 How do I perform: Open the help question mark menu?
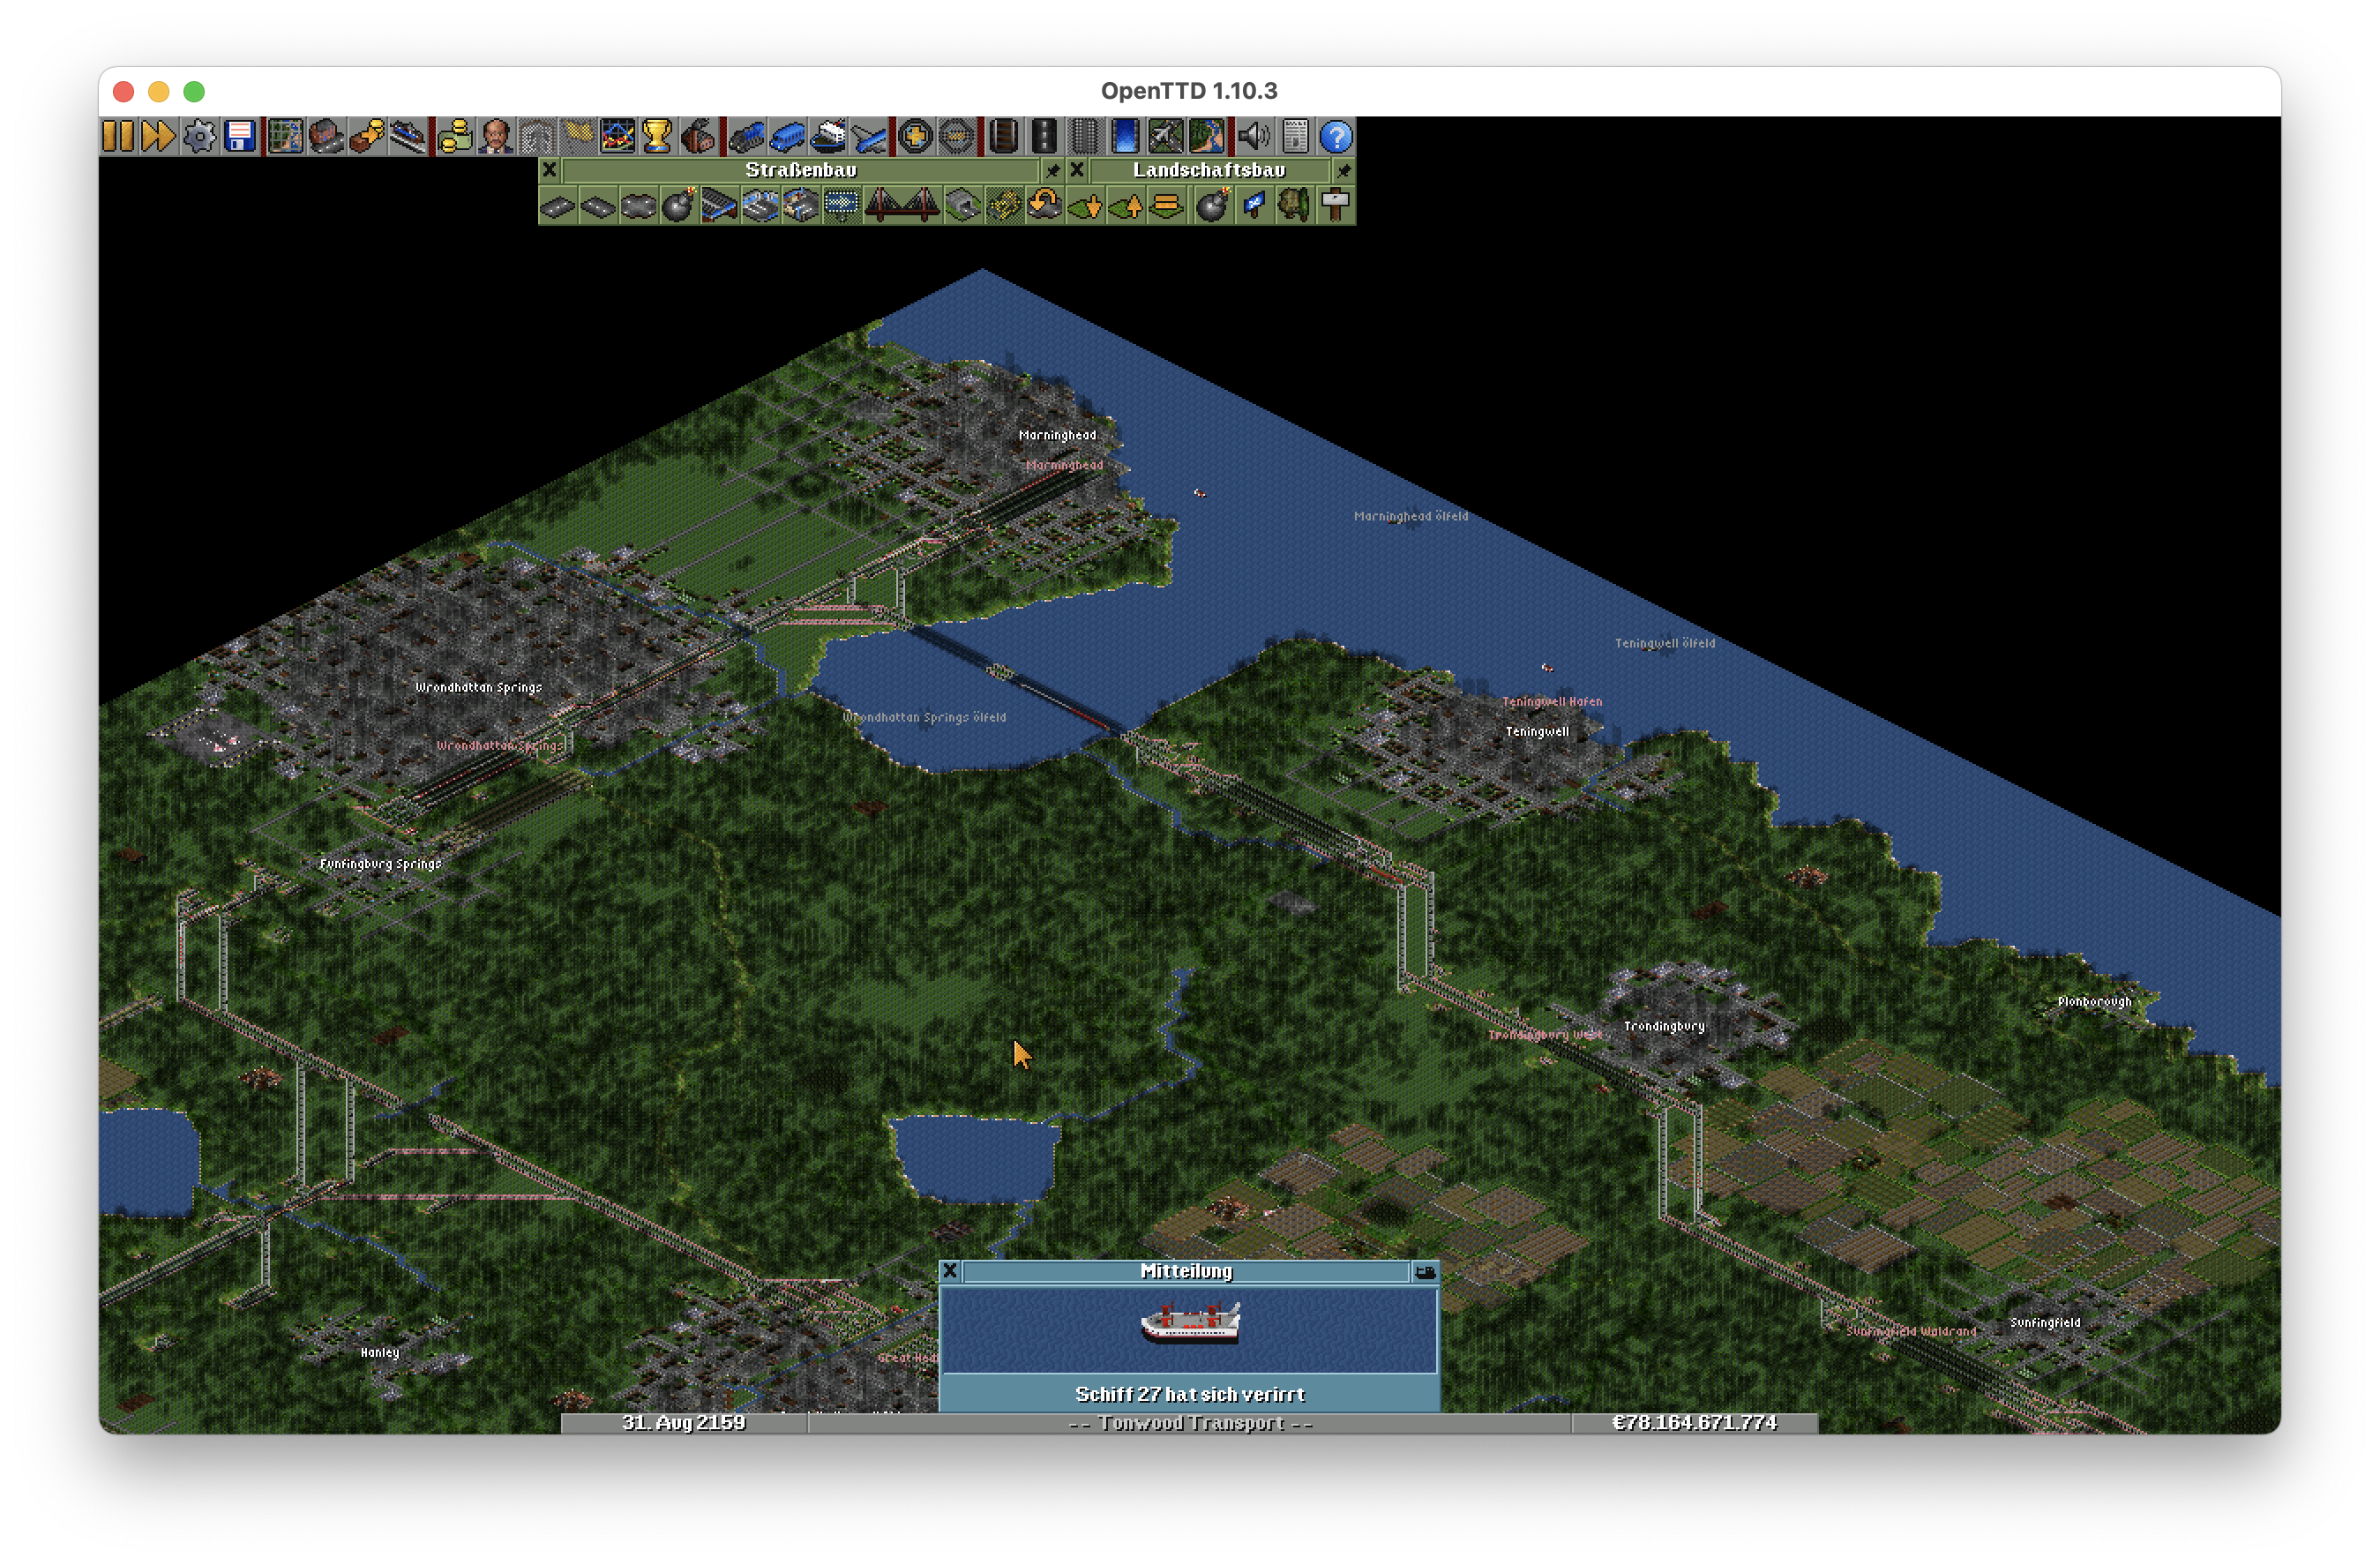tap(1336, 136)
